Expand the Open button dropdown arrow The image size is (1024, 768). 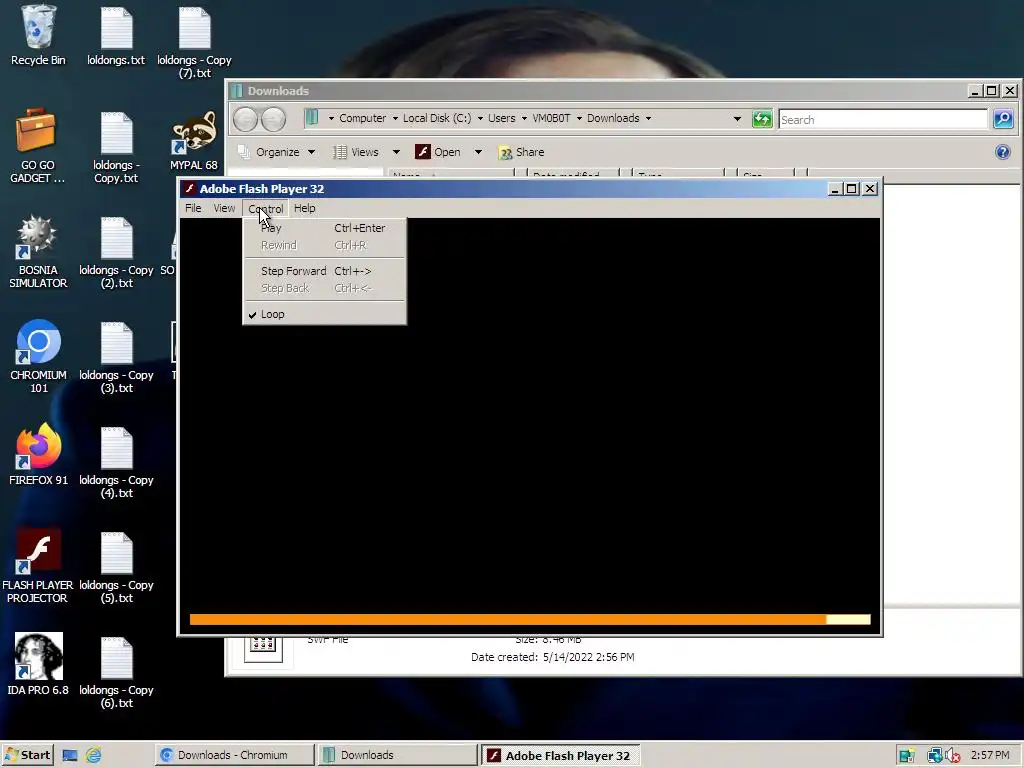[x=478, y=152]
